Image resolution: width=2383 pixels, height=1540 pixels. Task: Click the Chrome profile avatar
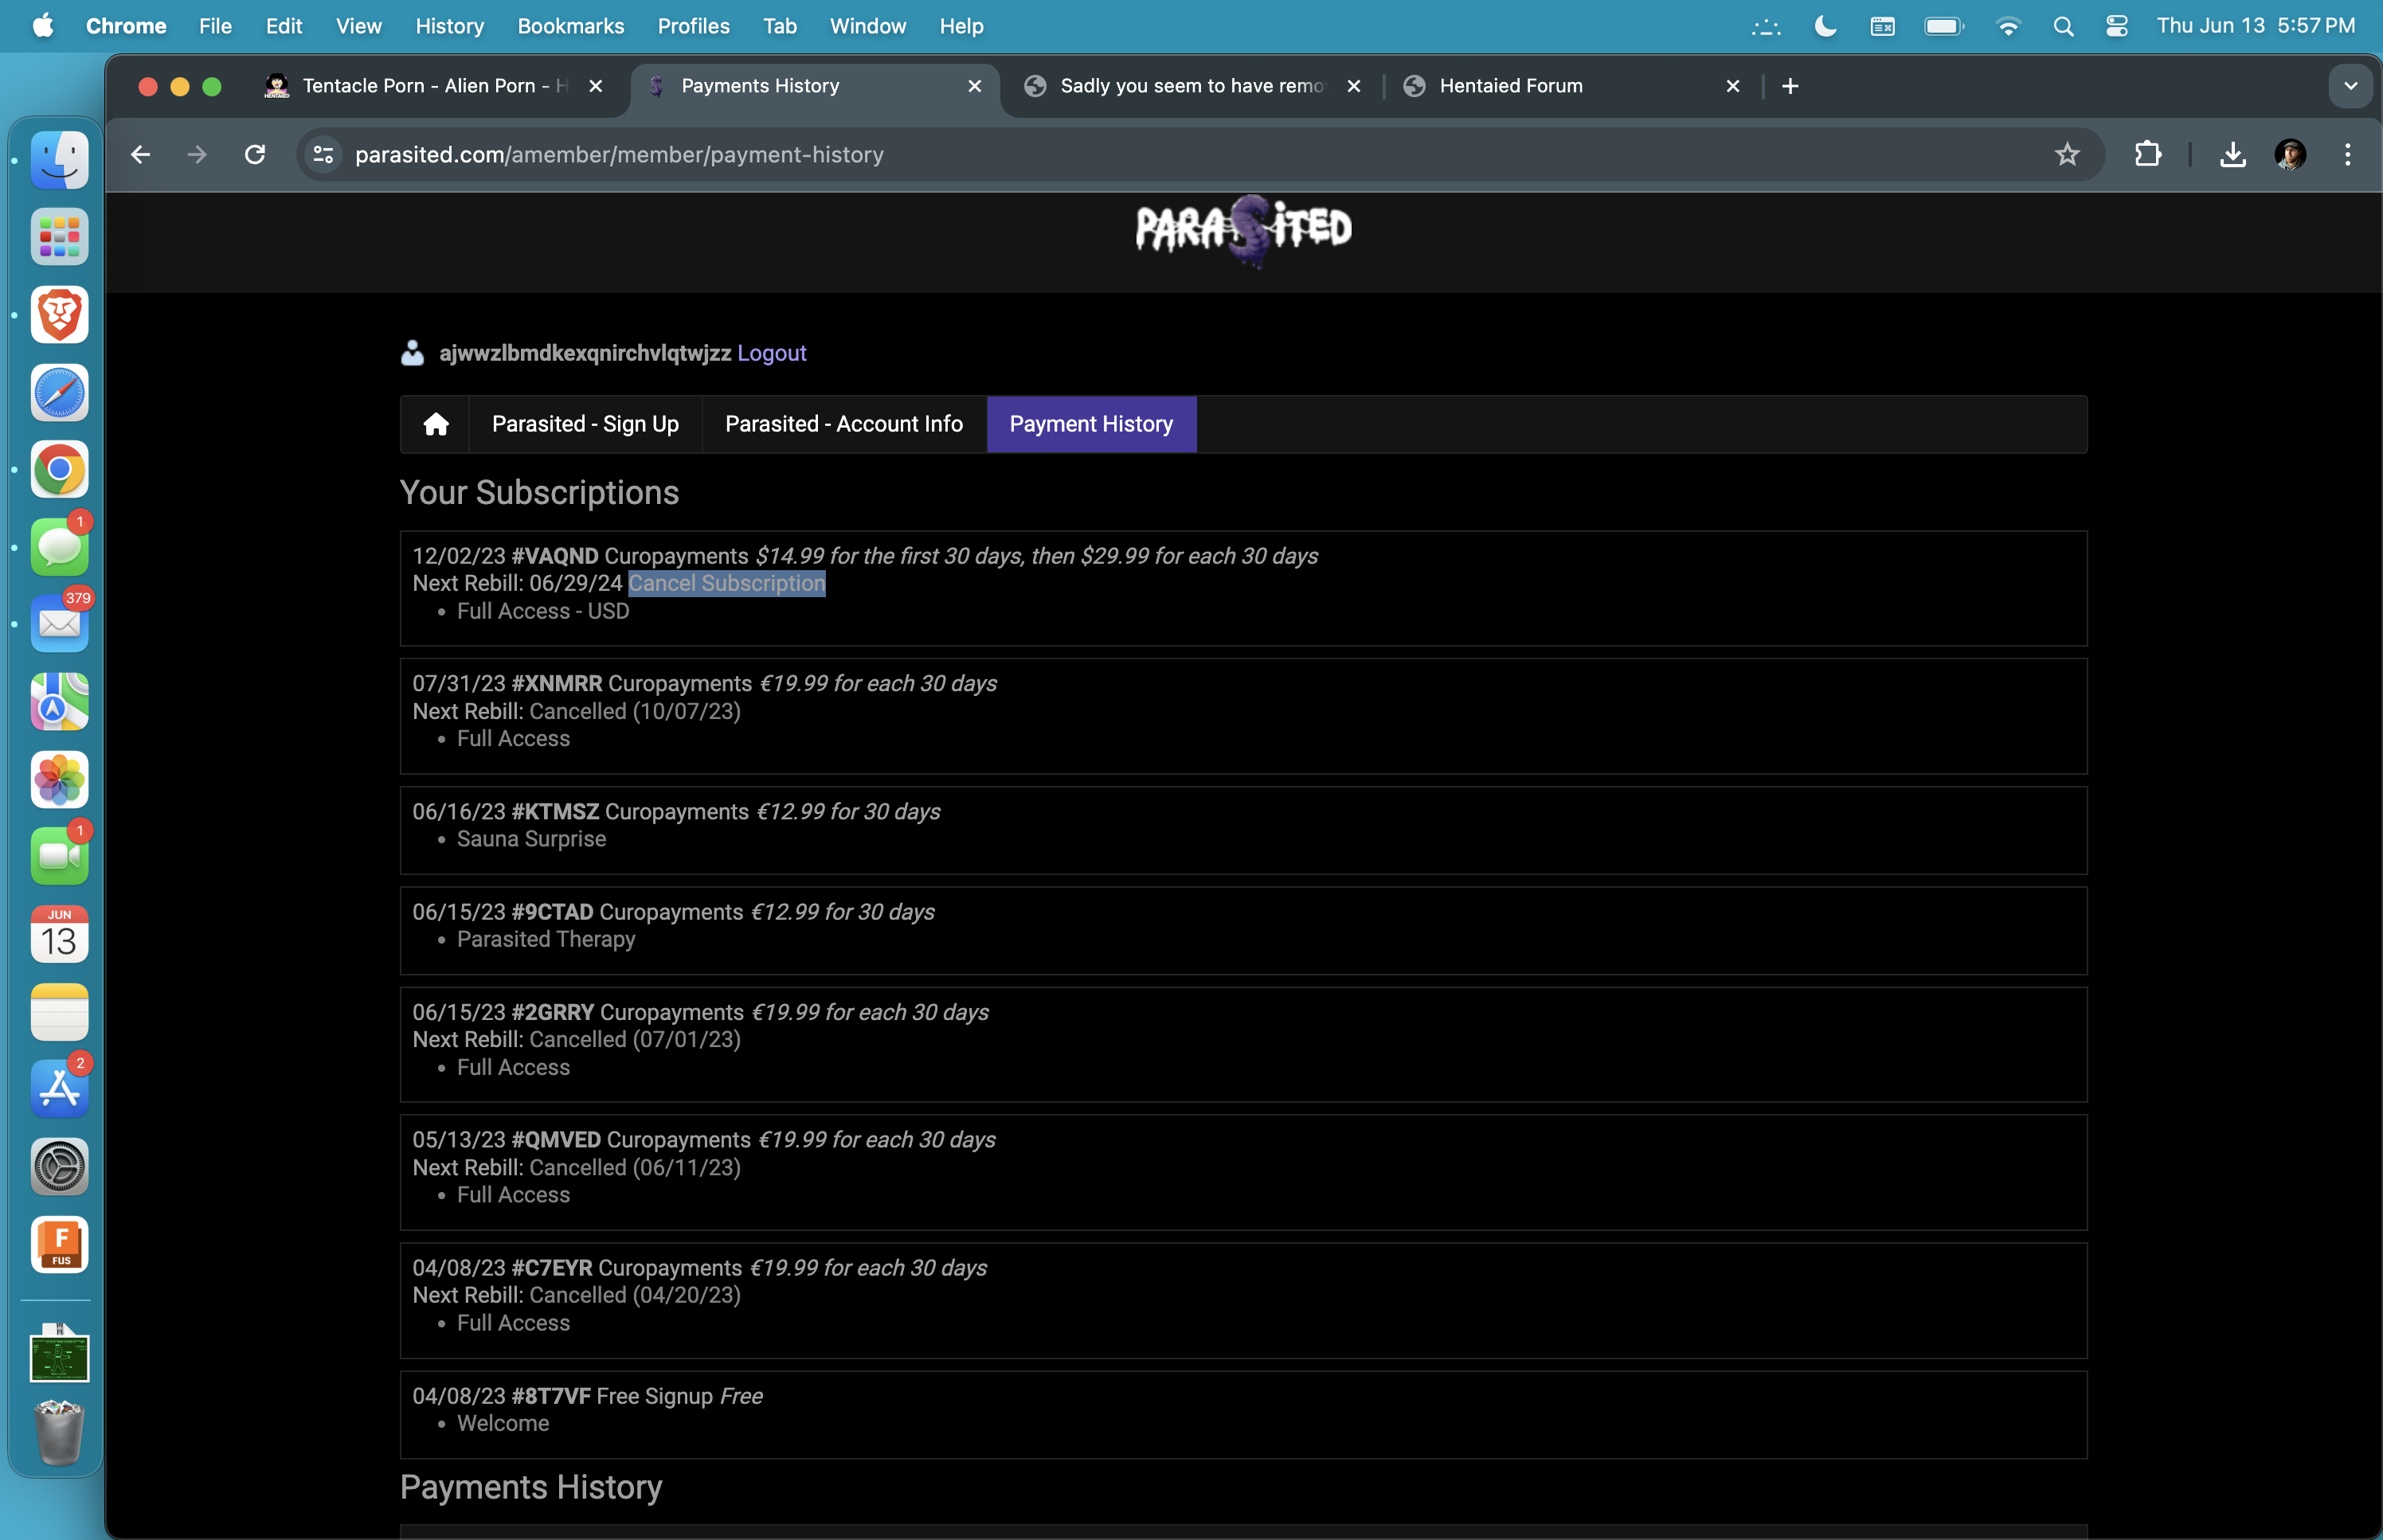coord(2289,154)
